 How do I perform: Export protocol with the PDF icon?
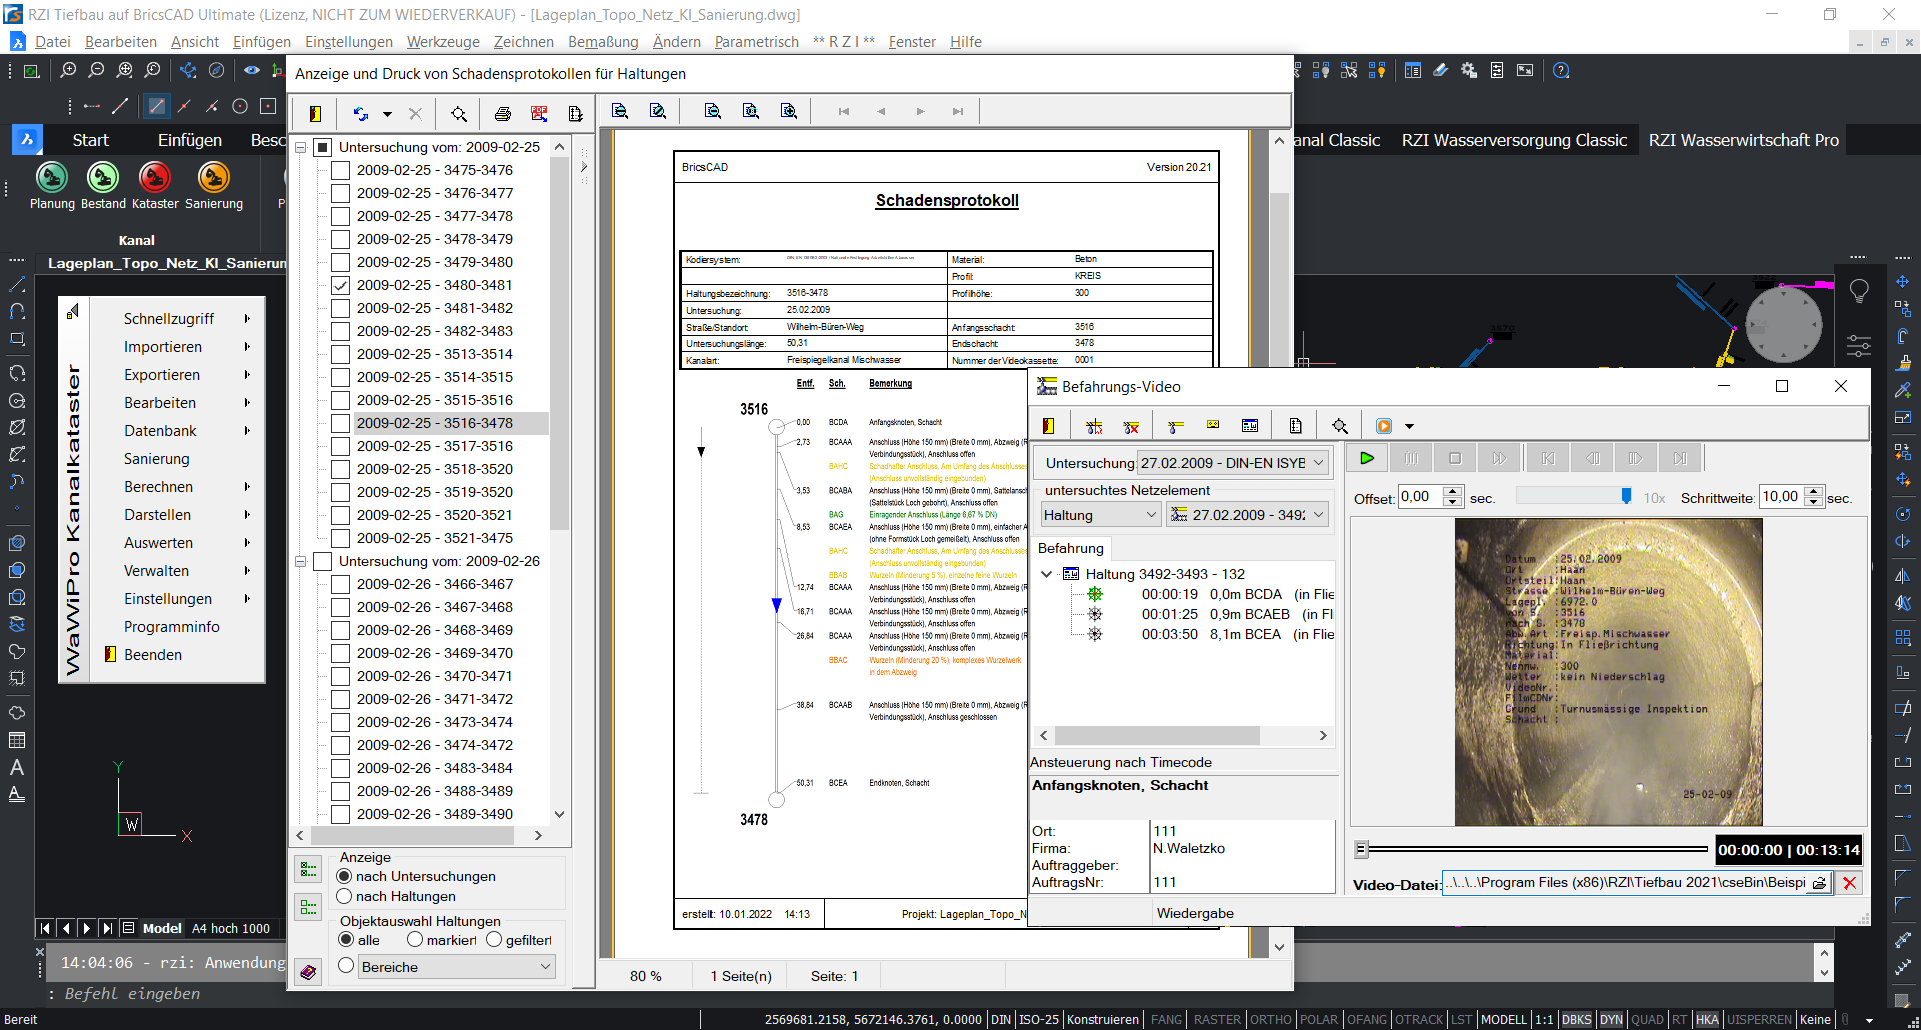539,114
